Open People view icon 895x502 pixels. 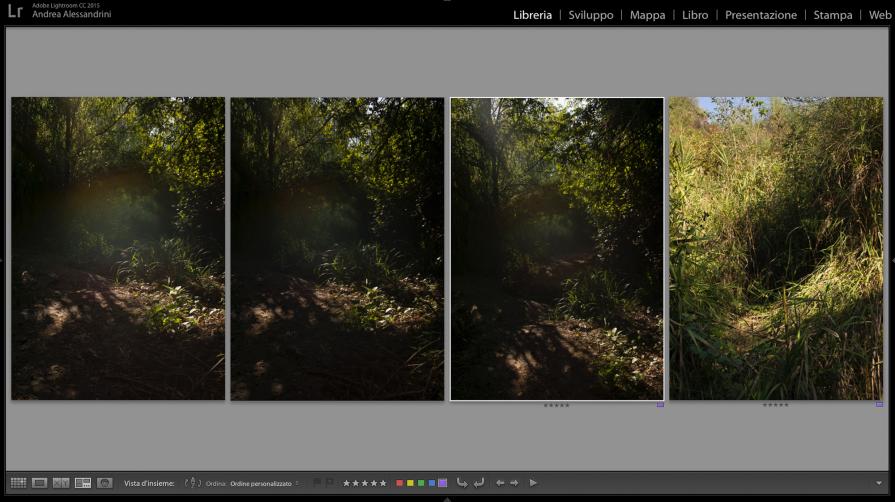tap(104, 483)
